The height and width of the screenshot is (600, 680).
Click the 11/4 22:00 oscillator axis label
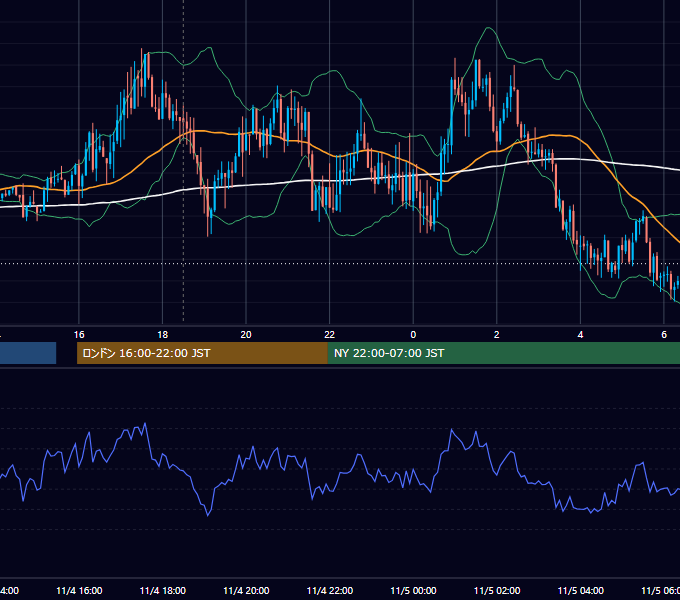pyautogui.click(x=330, y=591)
